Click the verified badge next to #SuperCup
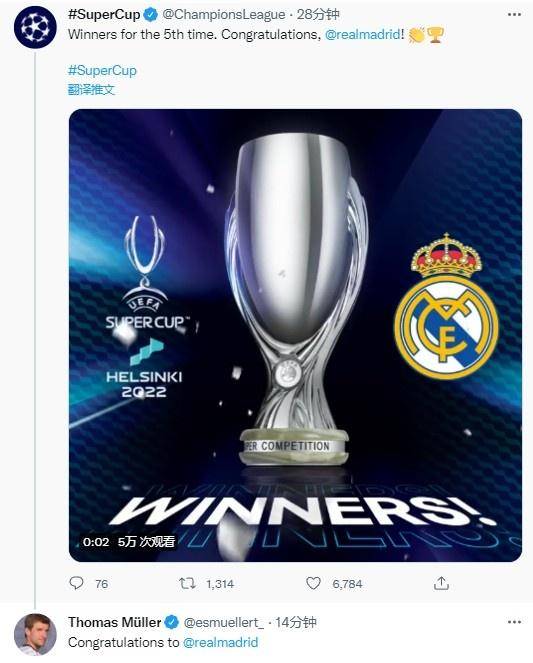Viewport: 533px width, 663px height. click(x=151, y=15)
